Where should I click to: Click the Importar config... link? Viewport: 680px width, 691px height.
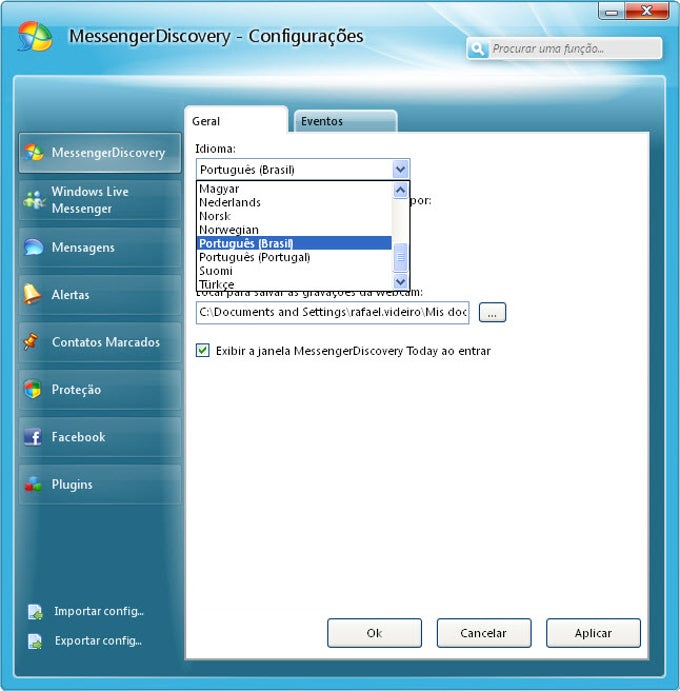99,611
